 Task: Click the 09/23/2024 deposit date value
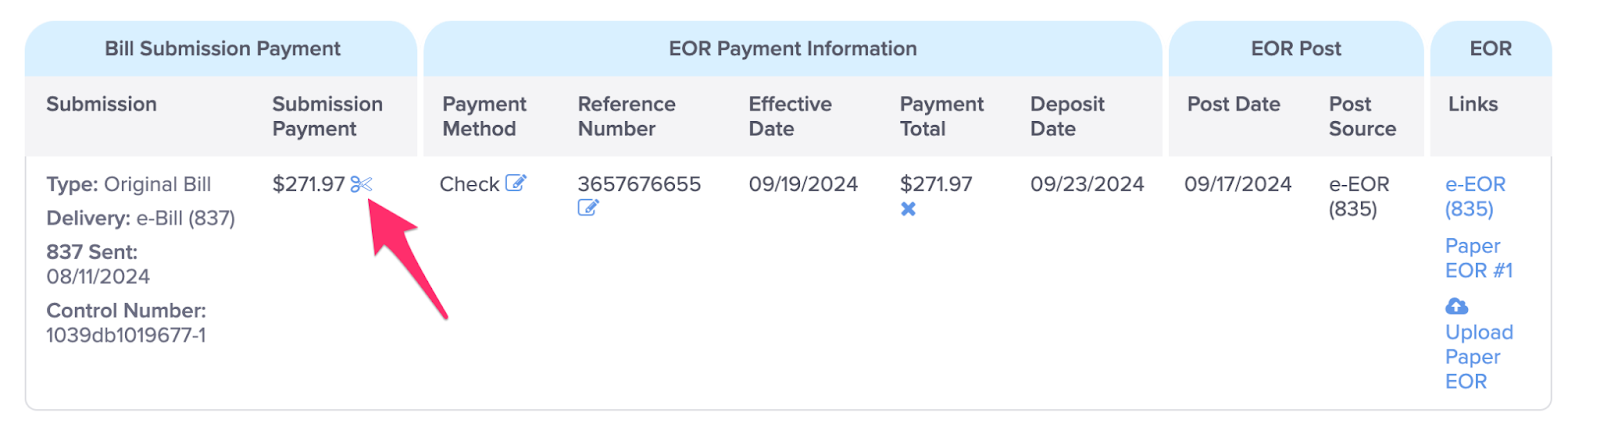pyautogui.click(x=1087, y=184)
